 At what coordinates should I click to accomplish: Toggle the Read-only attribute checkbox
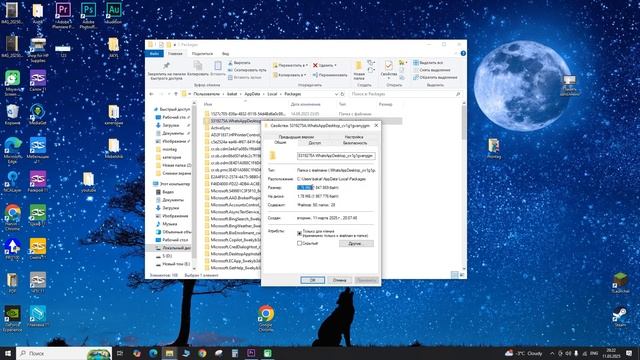[x=299, y=233]
